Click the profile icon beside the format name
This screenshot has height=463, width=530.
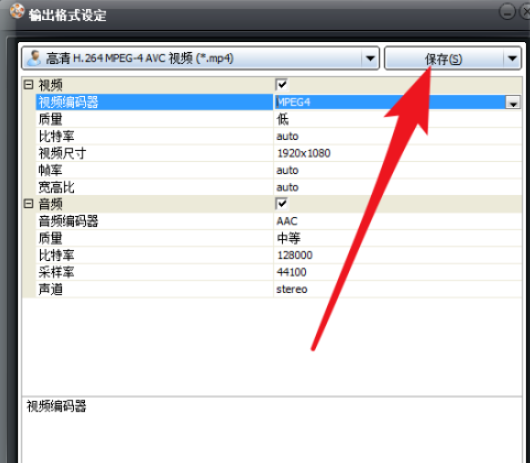[x=34, y=58]
